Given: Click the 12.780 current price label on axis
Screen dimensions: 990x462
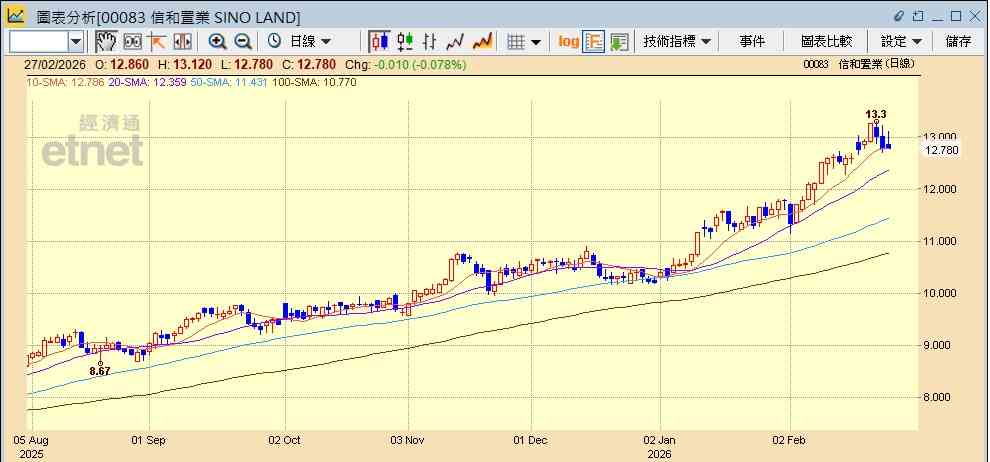Looking at the screenshot, I should [x=941, y=150].
